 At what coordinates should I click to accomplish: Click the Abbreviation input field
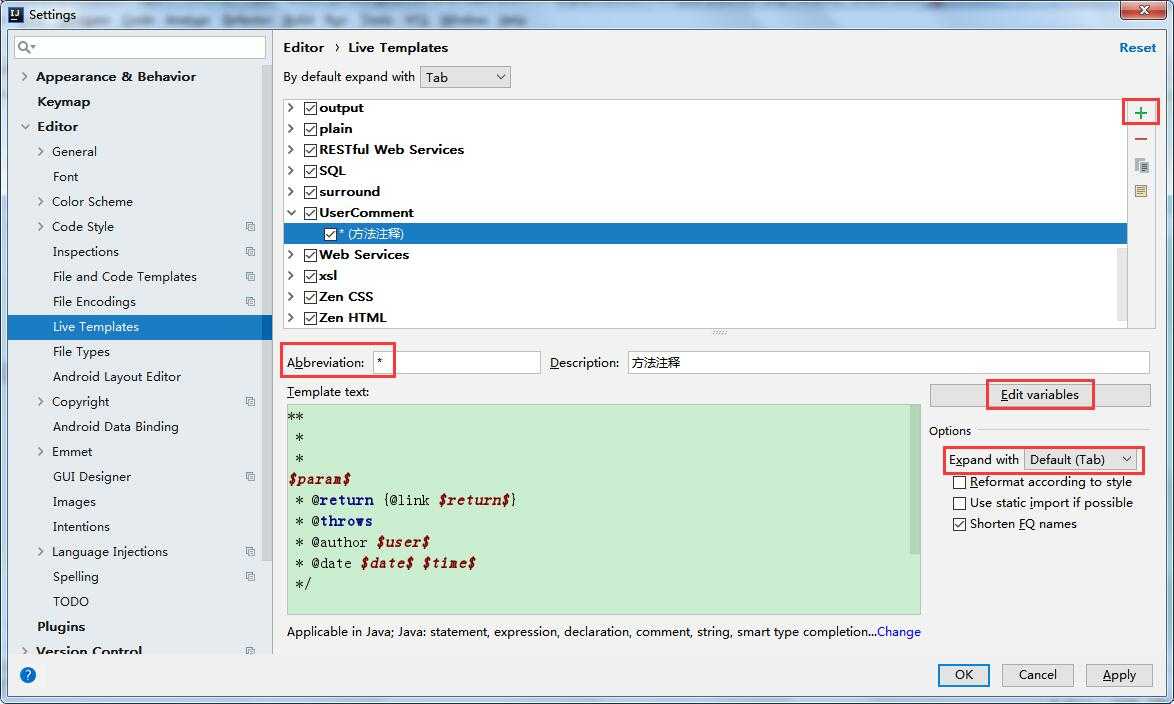coord(456,362)
